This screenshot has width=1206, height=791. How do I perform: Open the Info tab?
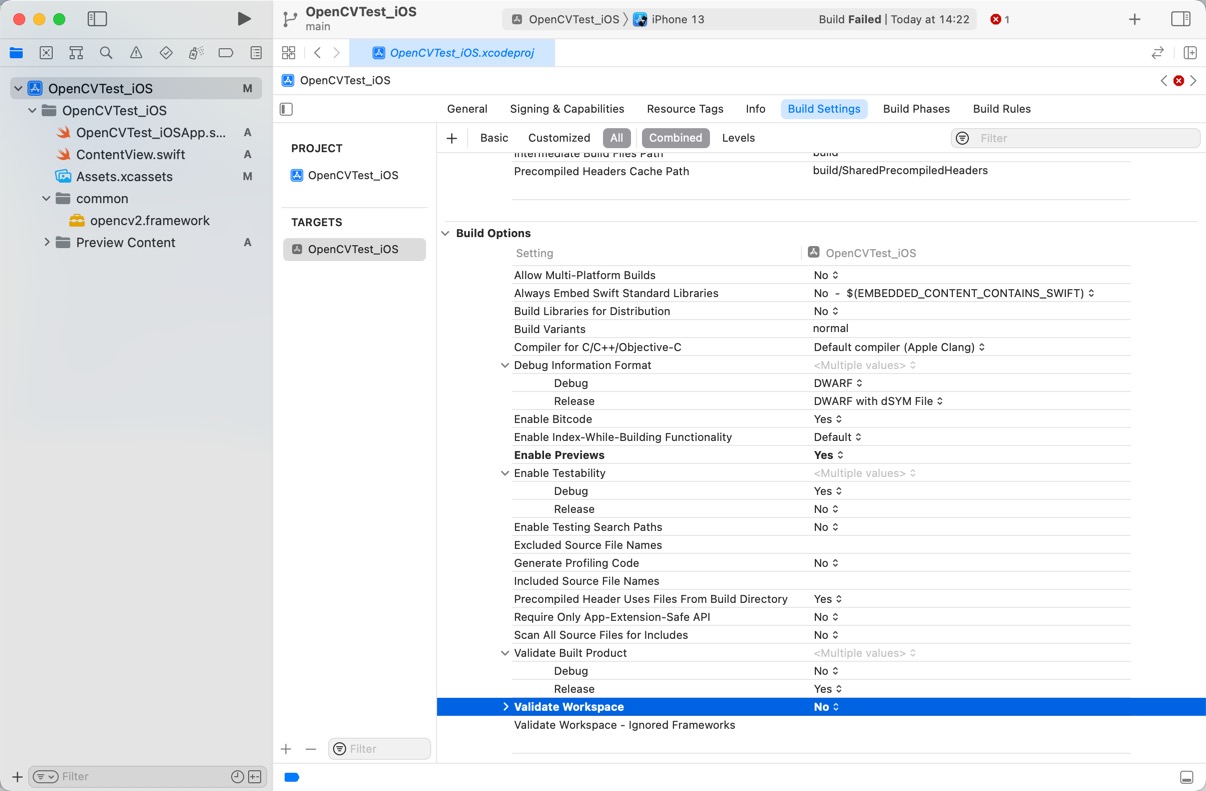(x=755, y=109)
